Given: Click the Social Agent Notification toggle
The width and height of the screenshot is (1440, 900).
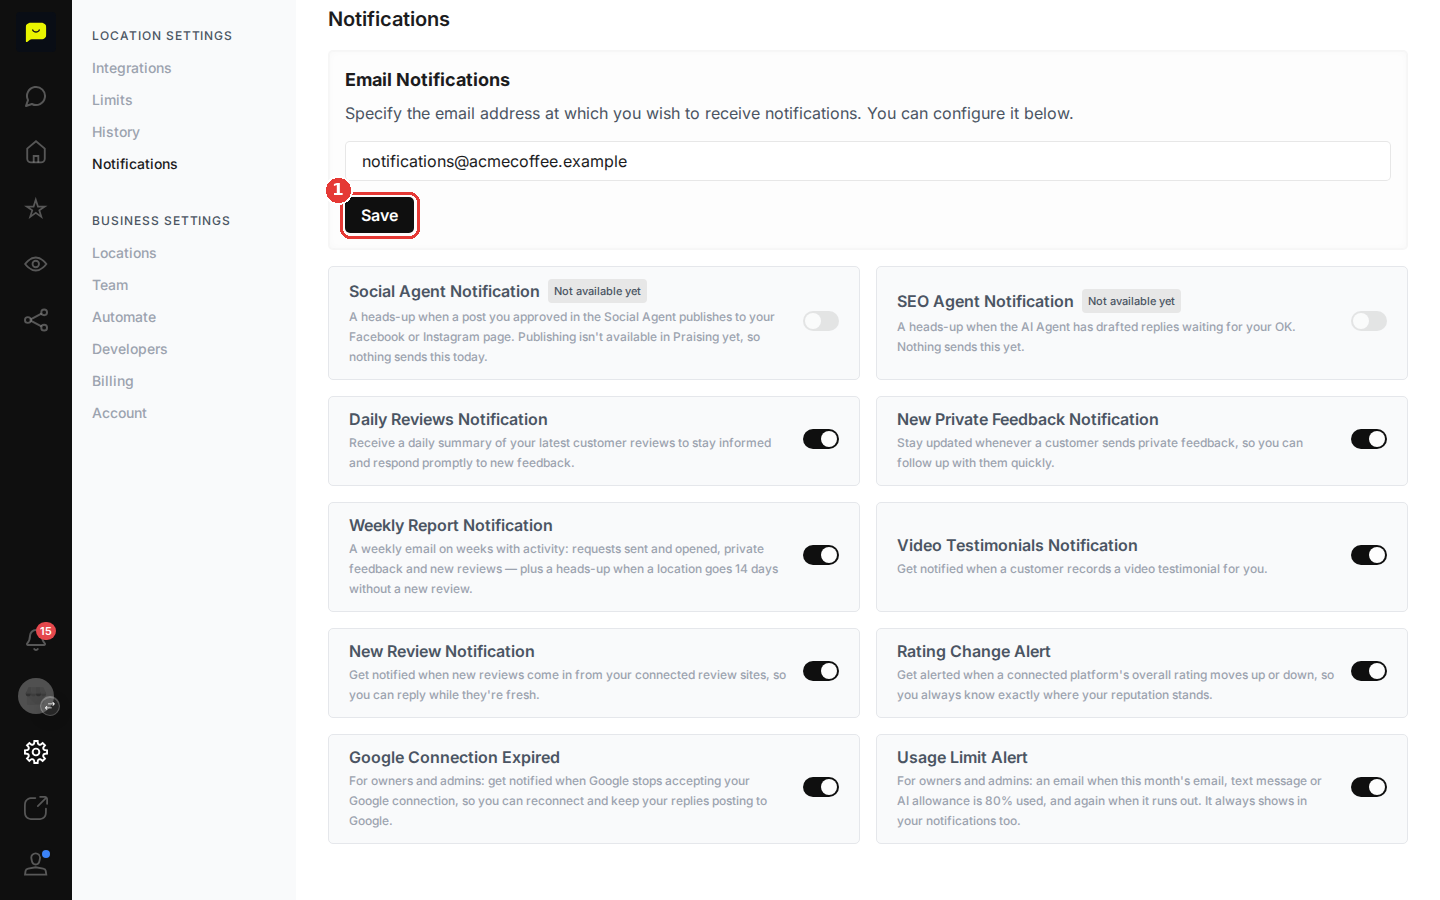Looking at the screenshot, I should pyautogui.click(x=821, y=321).
